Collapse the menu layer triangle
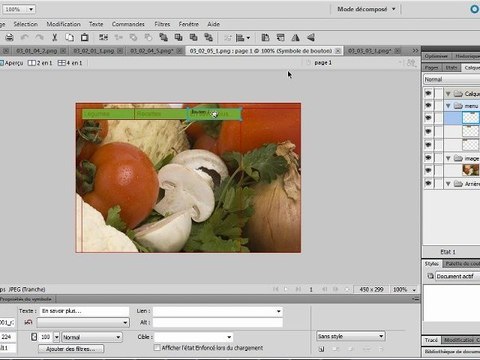 (x=448, y=106)
